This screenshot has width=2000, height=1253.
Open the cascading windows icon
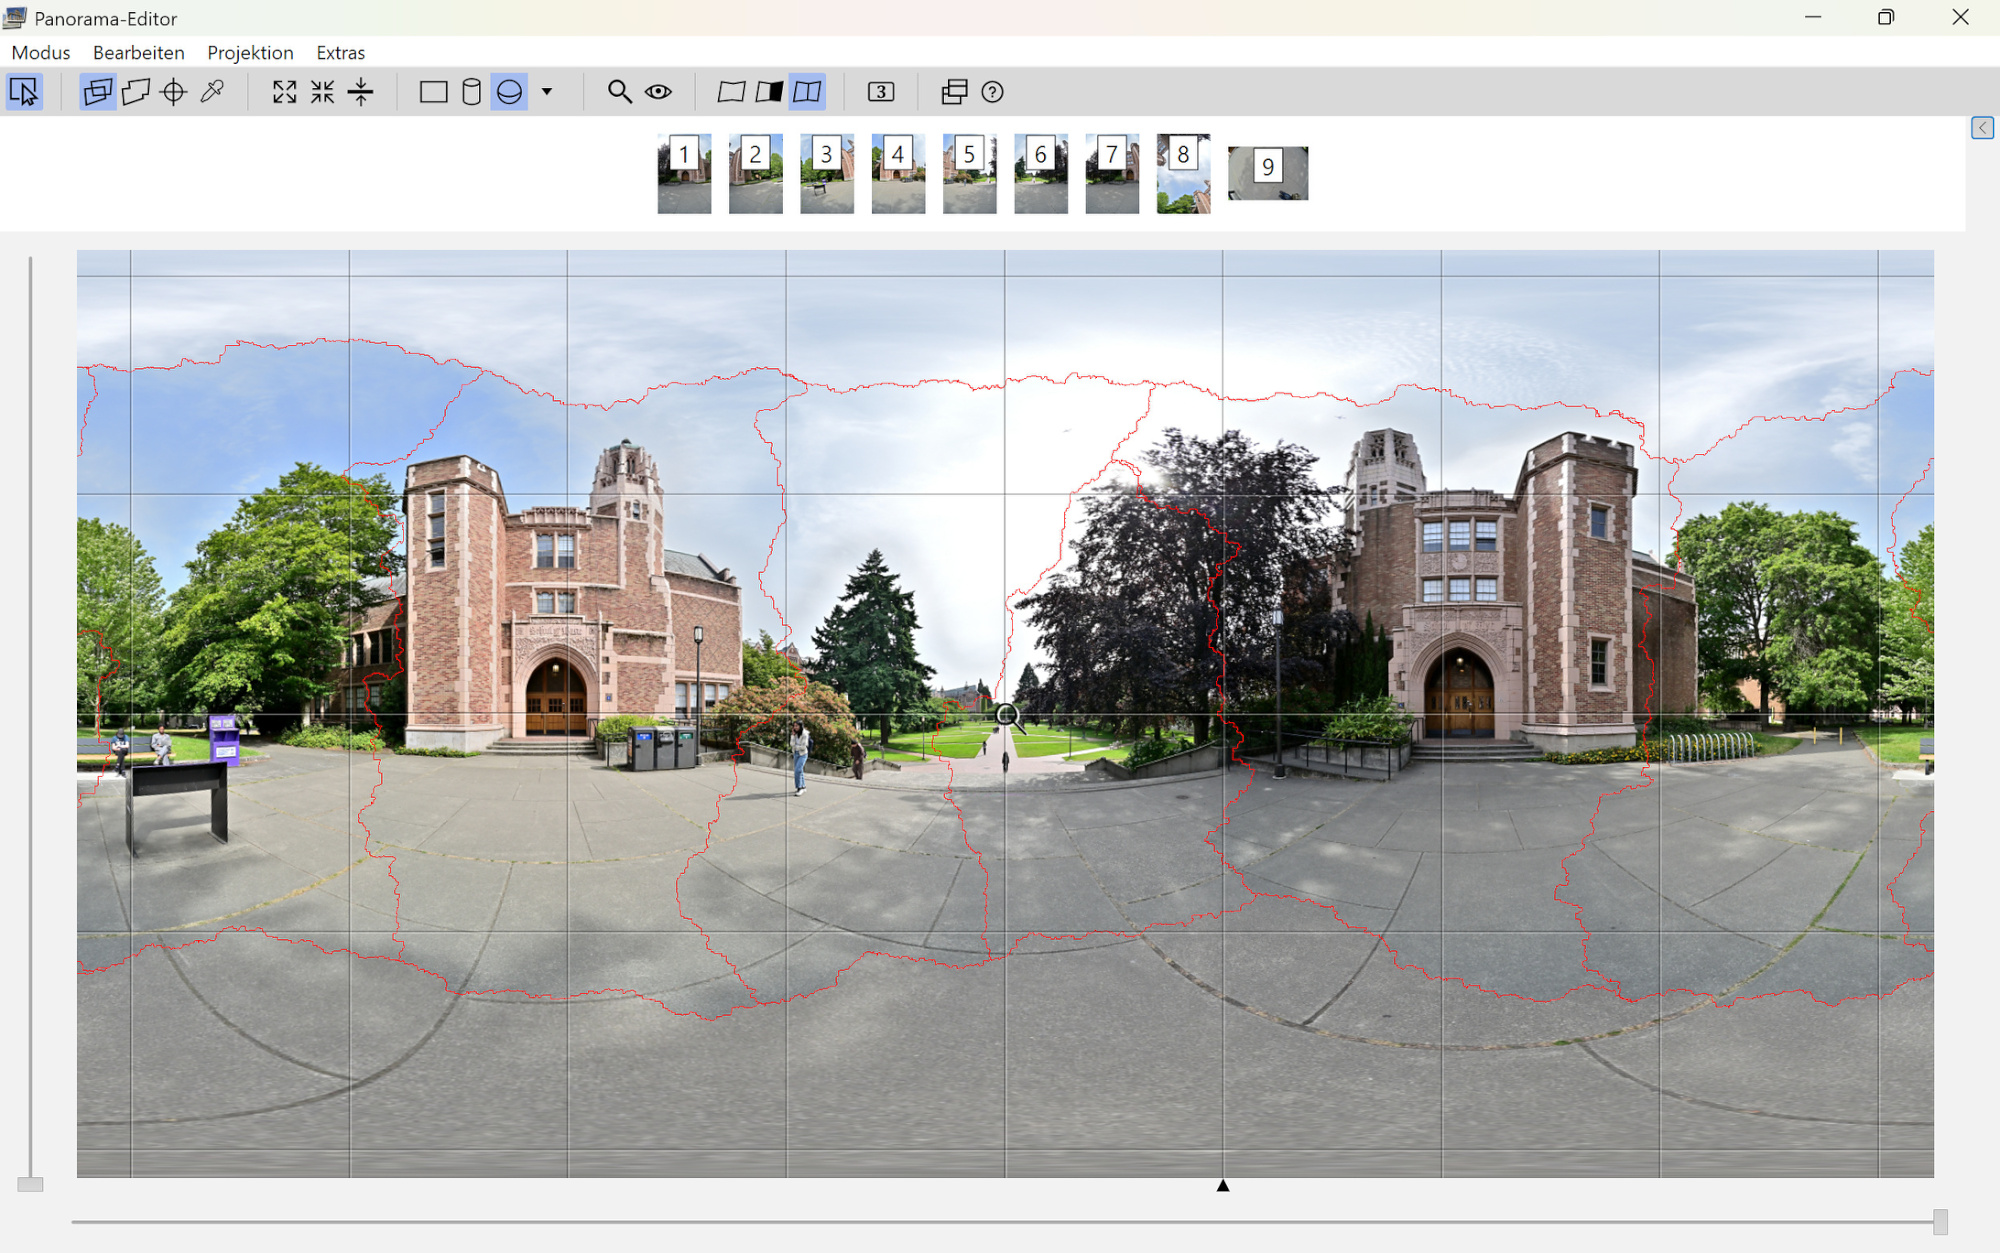pos(954,92)
